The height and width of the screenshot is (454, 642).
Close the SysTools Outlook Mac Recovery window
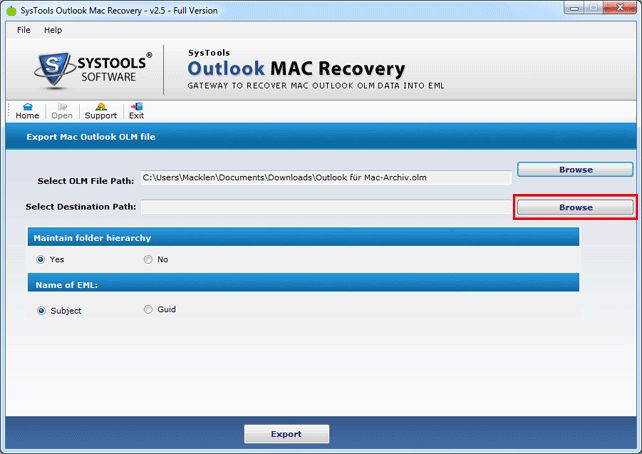tap(619, 8)
